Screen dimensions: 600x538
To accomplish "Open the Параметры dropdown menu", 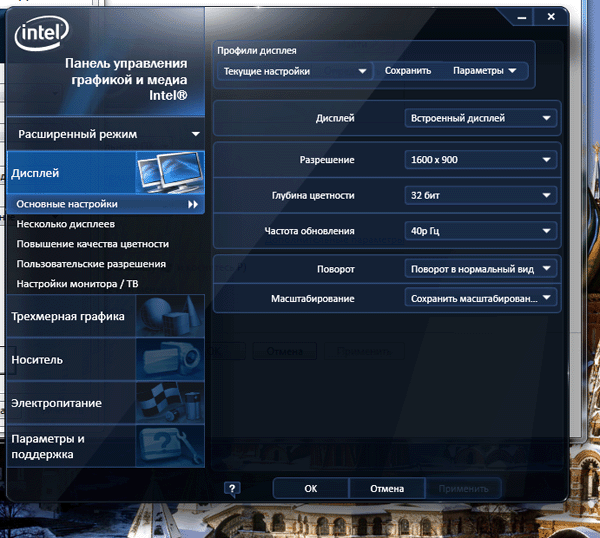I will (484, 71).
